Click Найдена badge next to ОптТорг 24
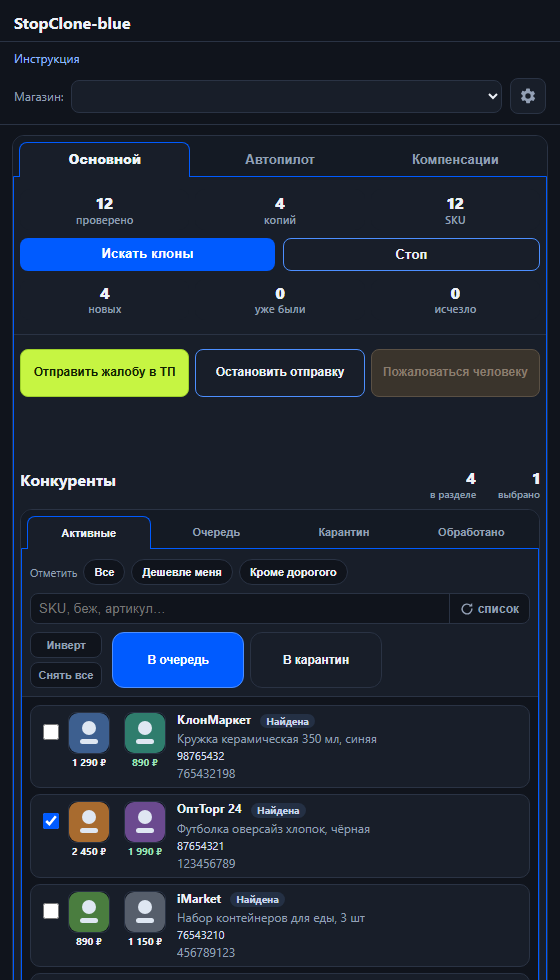Viewport: 560px width, 980px height. tap(278, 811)
